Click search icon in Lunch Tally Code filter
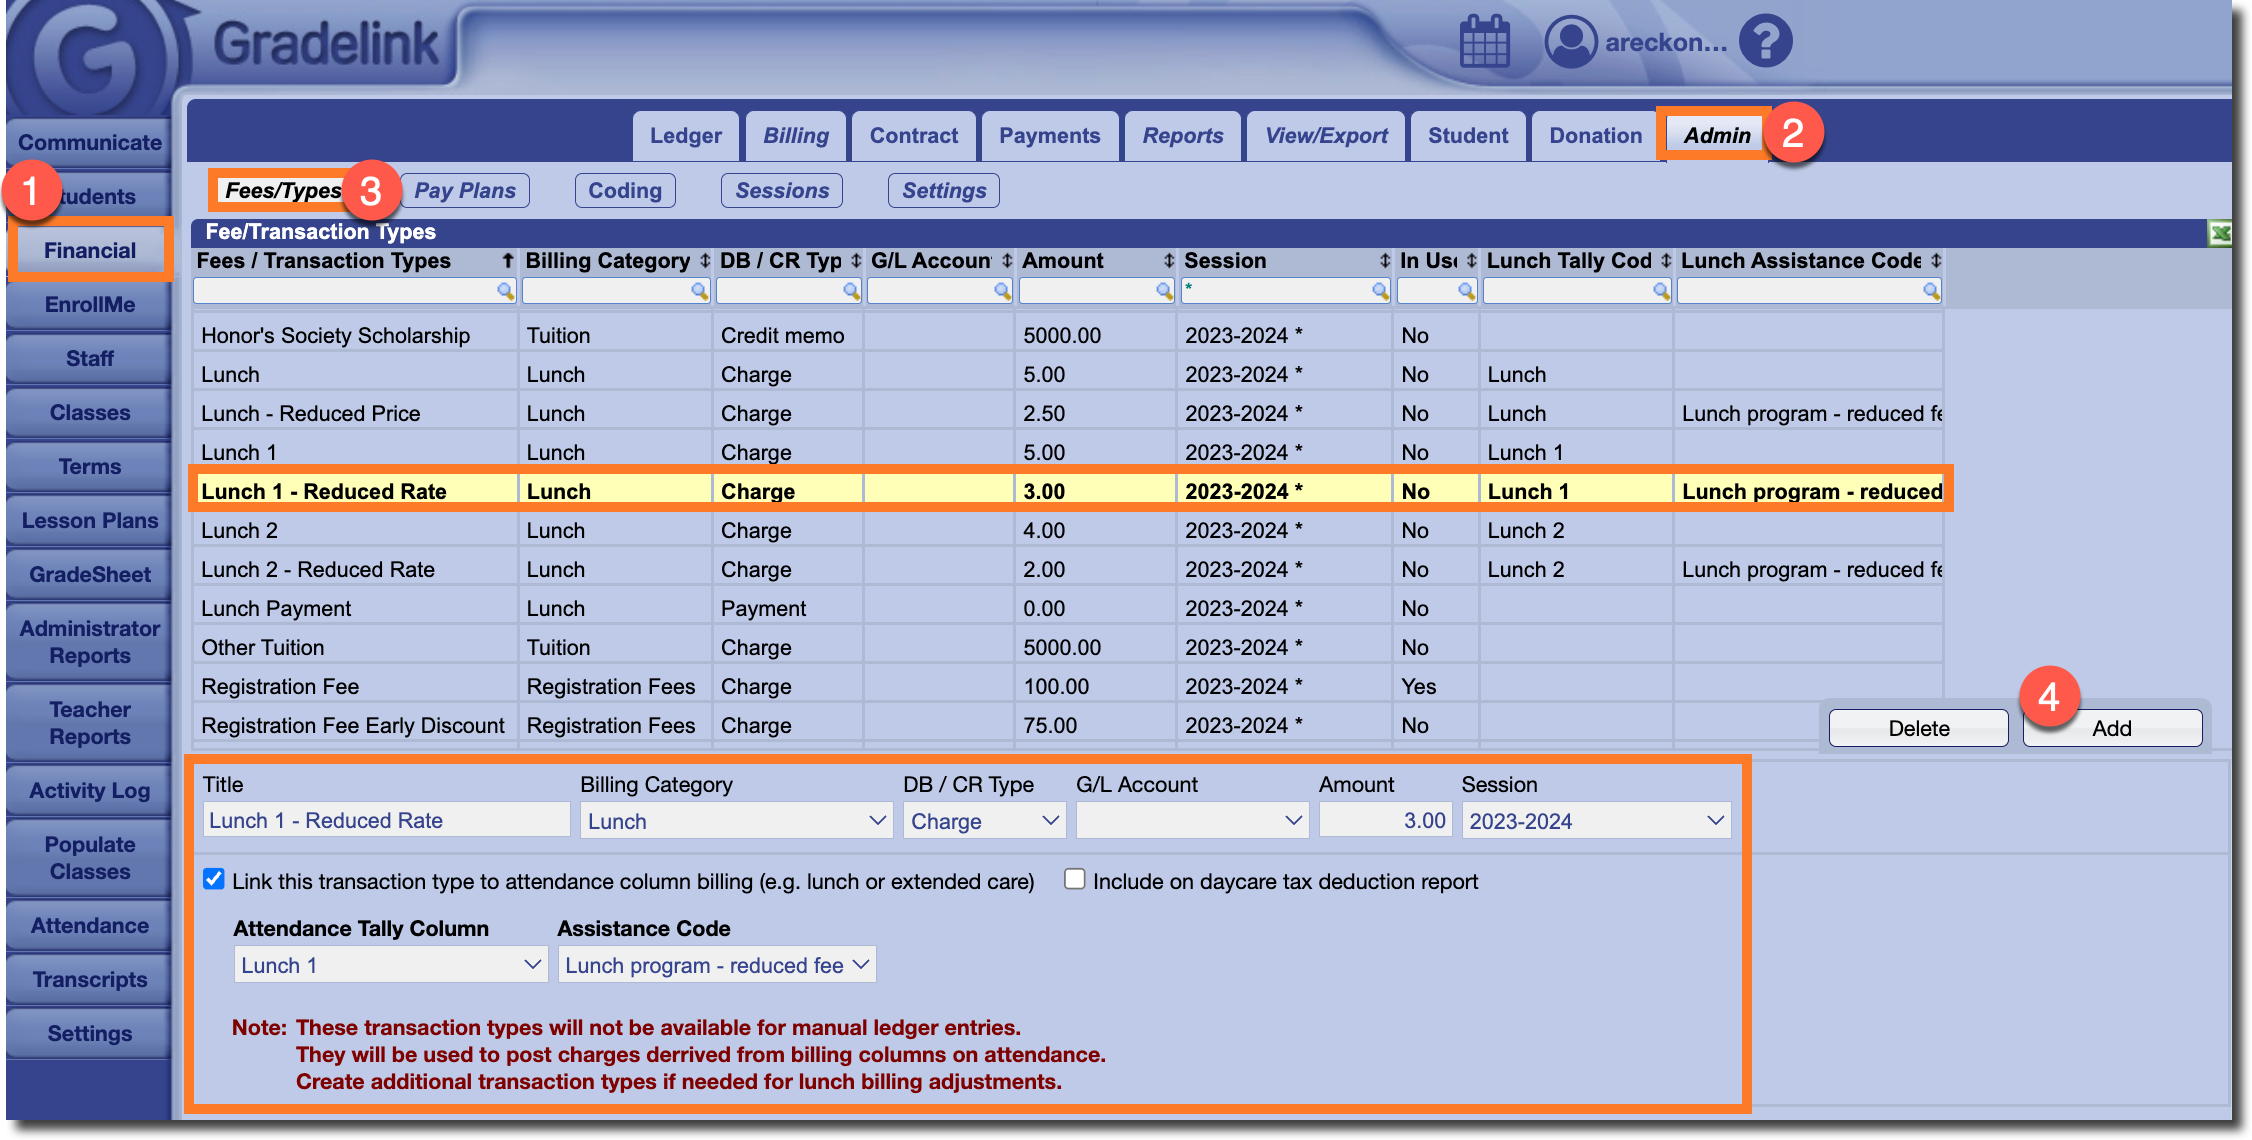 tap(1661, 291)
